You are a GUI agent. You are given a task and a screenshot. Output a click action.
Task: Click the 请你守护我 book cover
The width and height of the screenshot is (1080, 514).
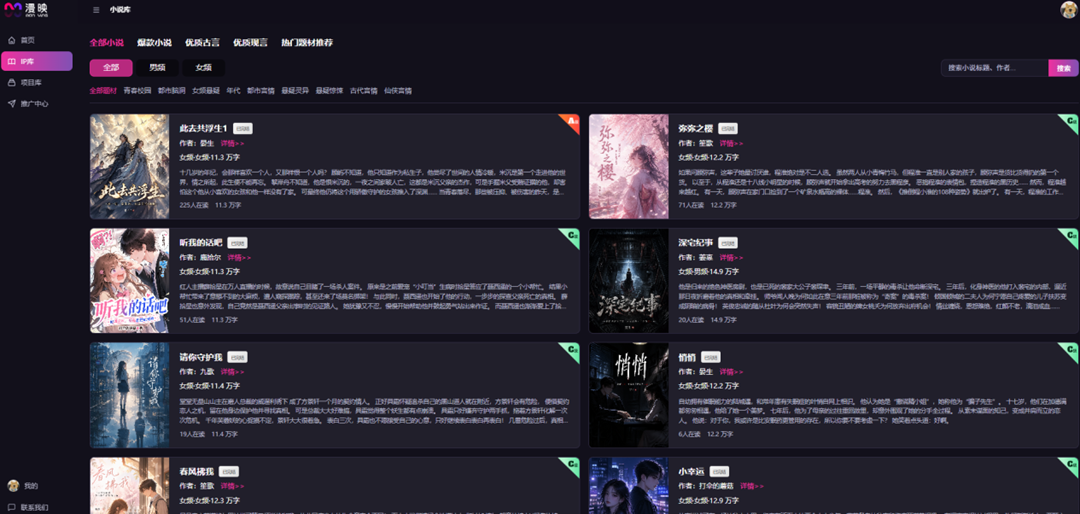pos(129,395)
